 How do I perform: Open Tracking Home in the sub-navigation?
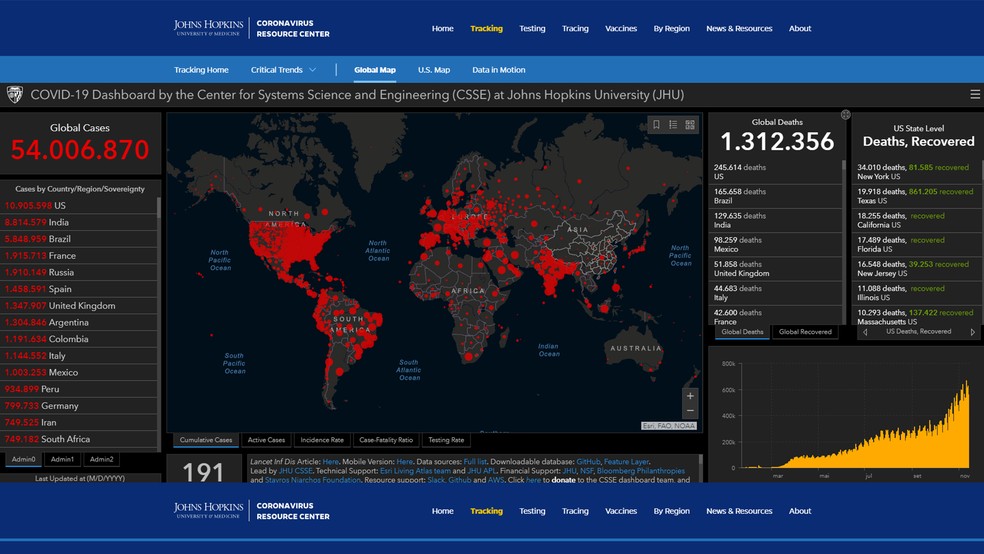[x=201, y=70]
